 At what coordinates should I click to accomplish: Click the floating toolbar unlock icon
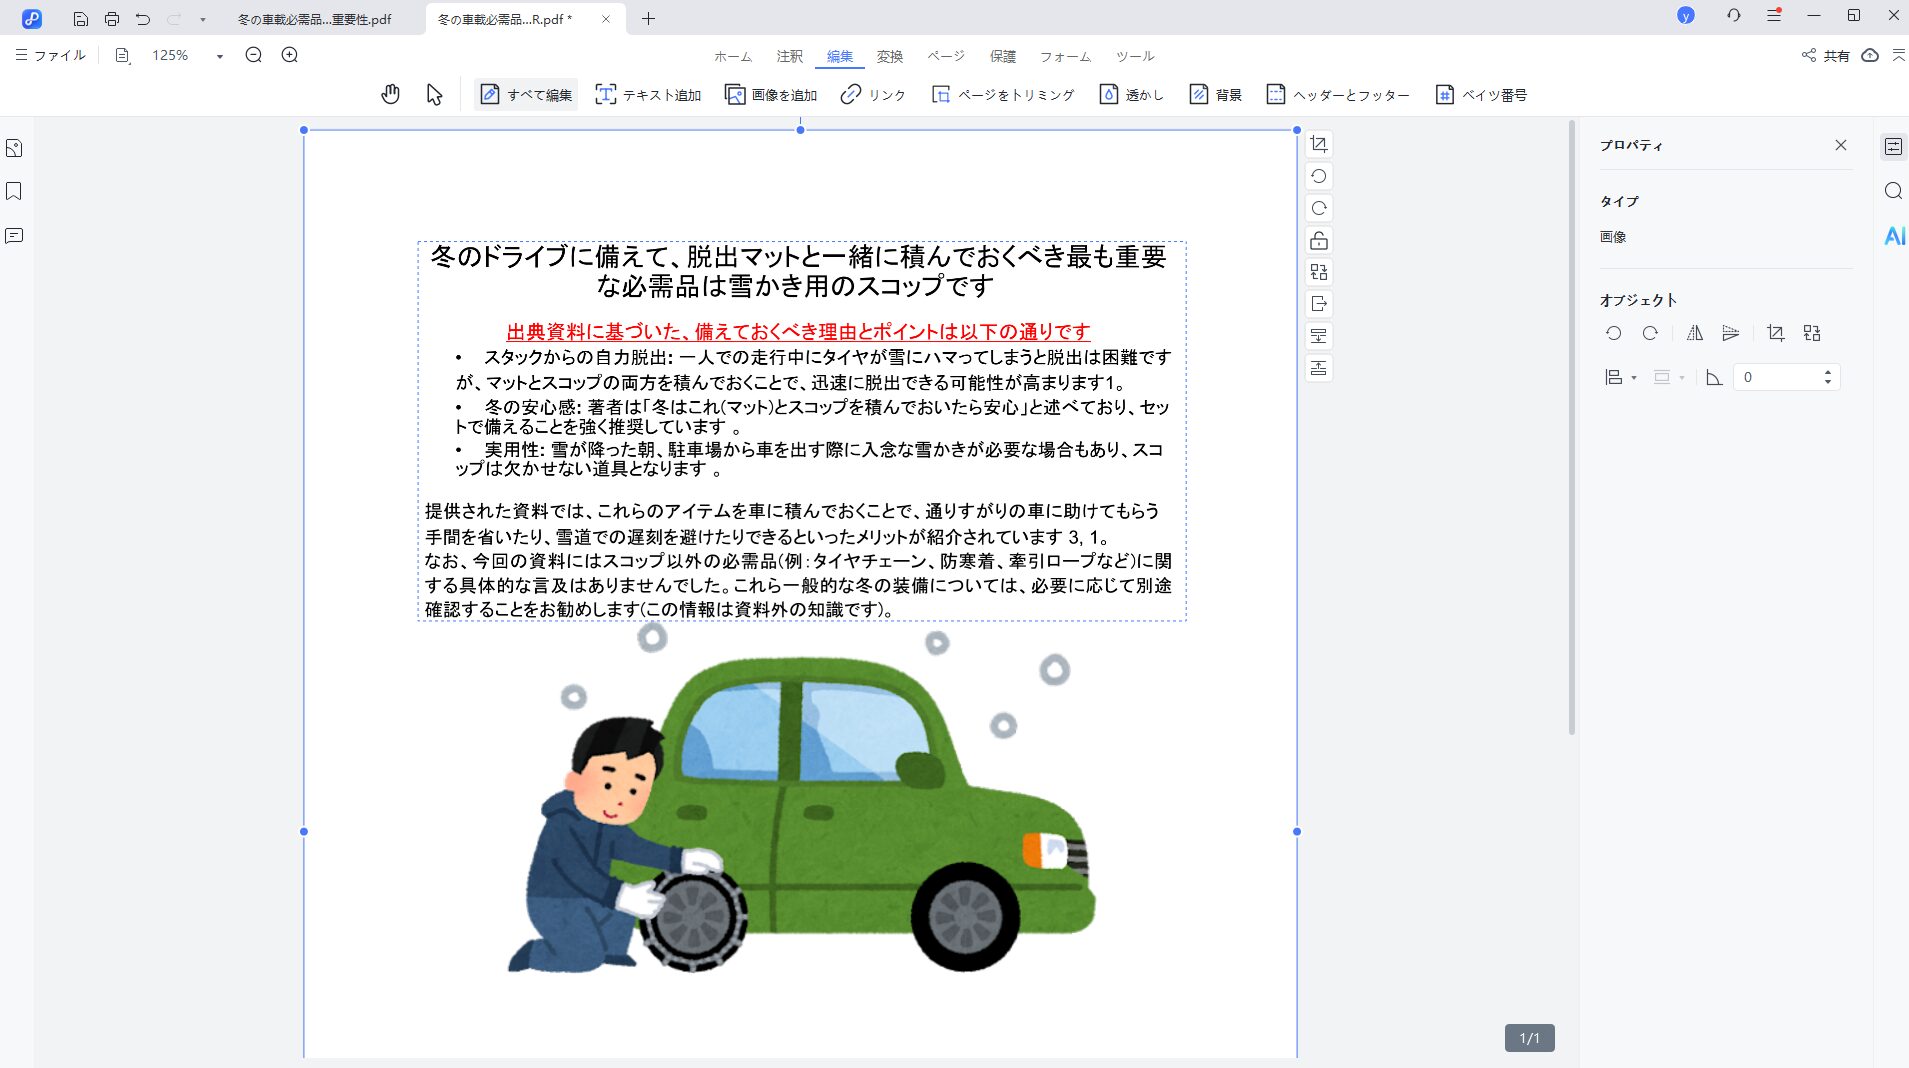pos(1319,240)
